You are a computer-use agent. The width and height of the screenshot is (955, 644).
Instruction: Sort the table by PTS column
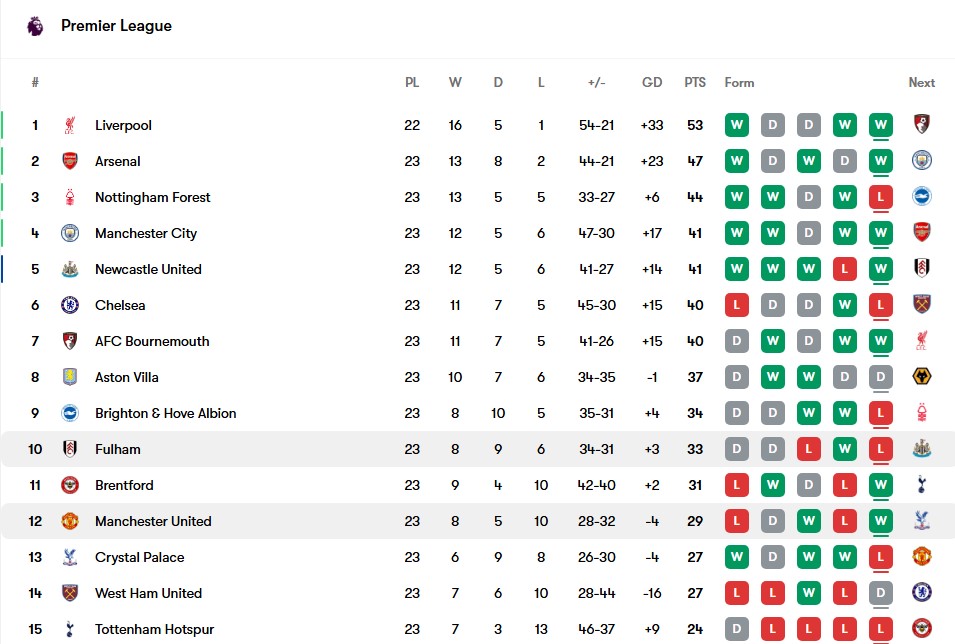point(695,82)
